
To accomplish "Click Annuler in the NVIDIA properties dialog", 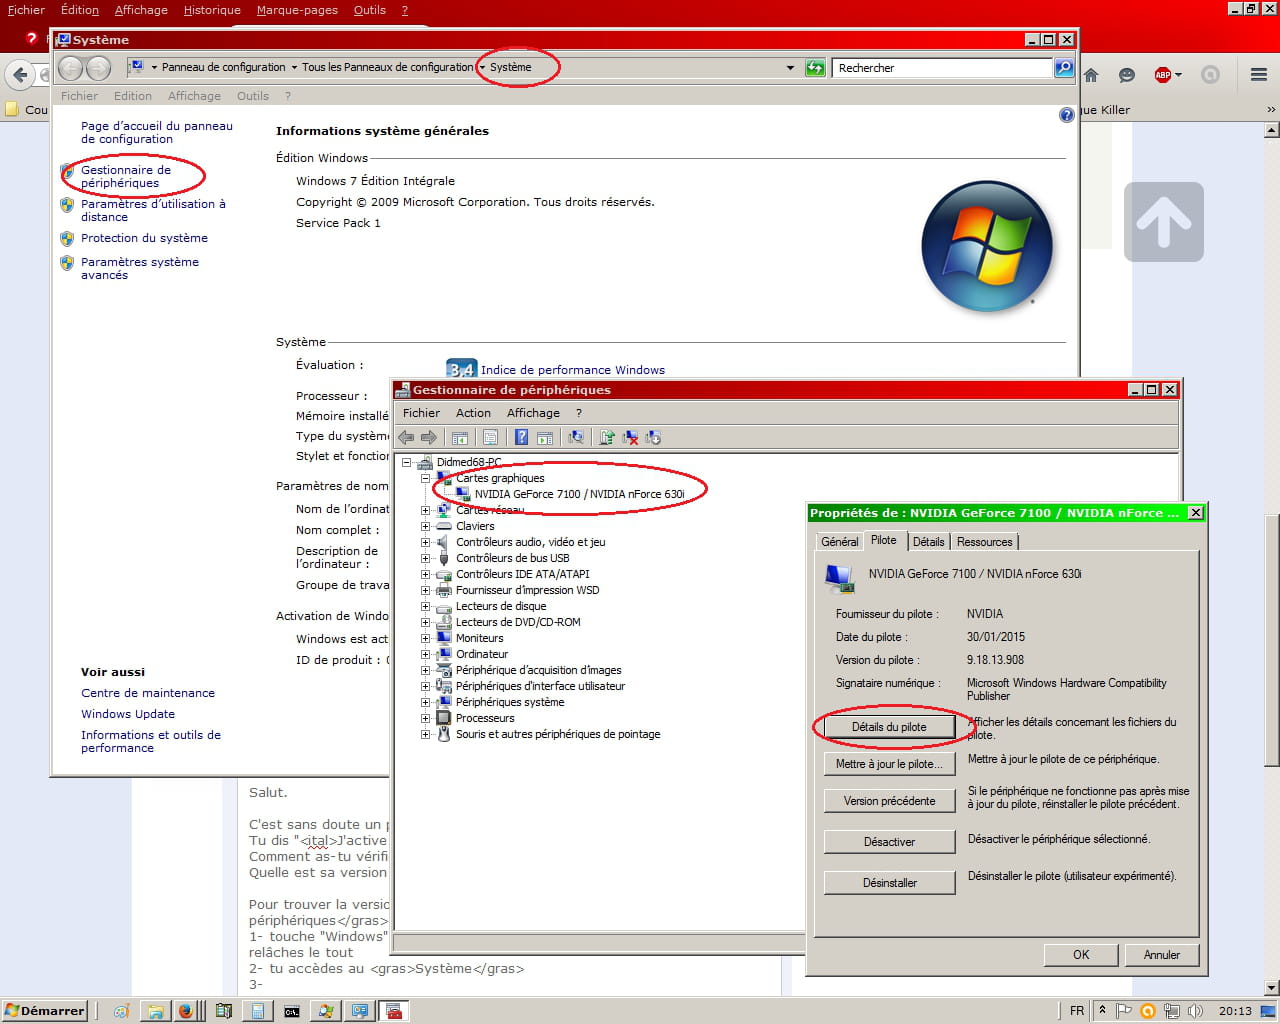I will (1162, 955).
